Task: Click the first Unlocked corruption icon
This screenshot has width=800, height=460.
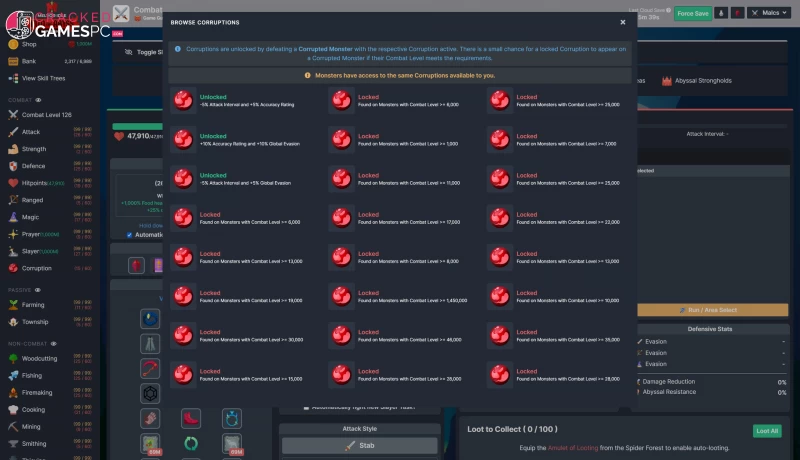Action: point(183,99)
